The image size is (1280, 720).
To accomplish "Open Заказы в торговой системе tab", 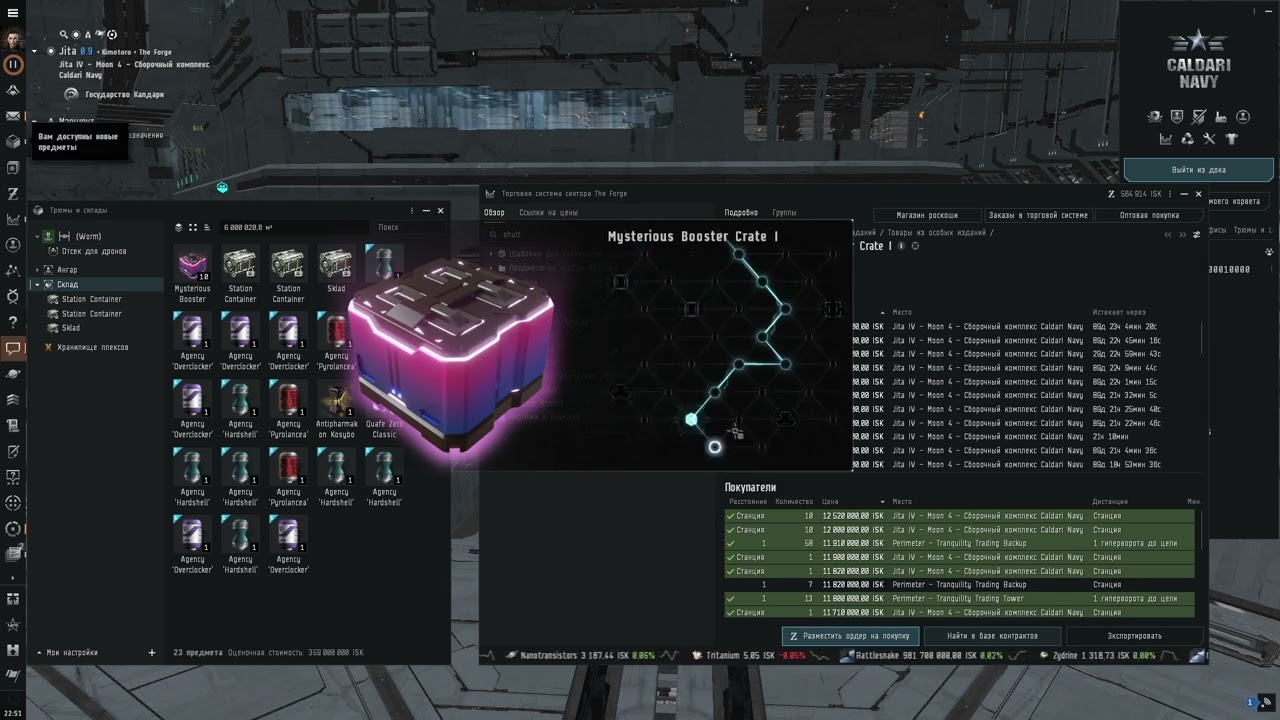I will (x=1037, y=215).
